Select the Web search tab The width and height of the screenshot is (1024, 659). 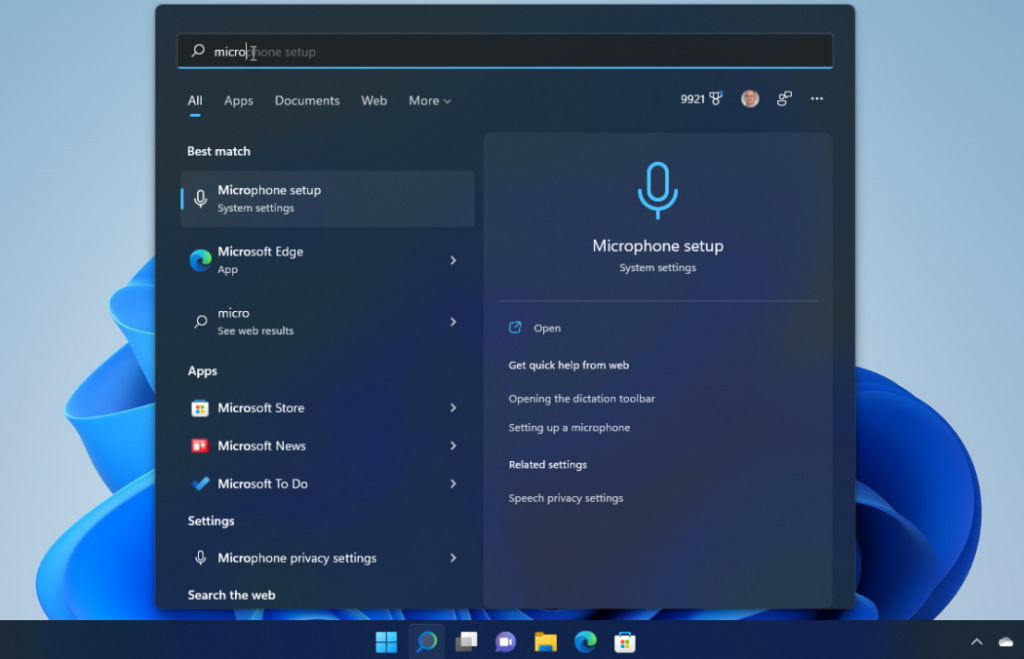374,101
